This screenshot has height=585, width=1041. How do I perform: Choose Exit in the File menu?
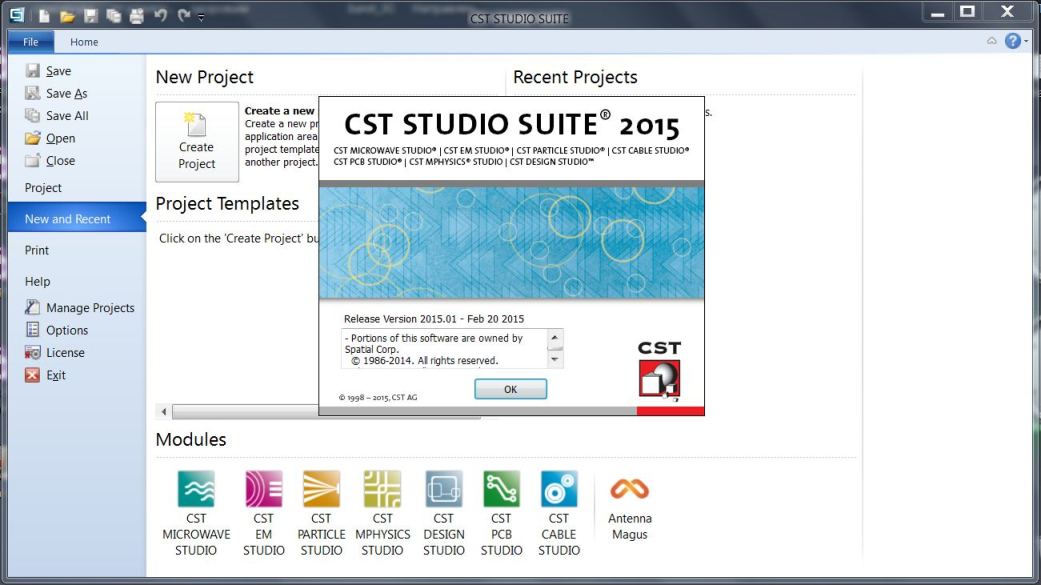point(46,375)
